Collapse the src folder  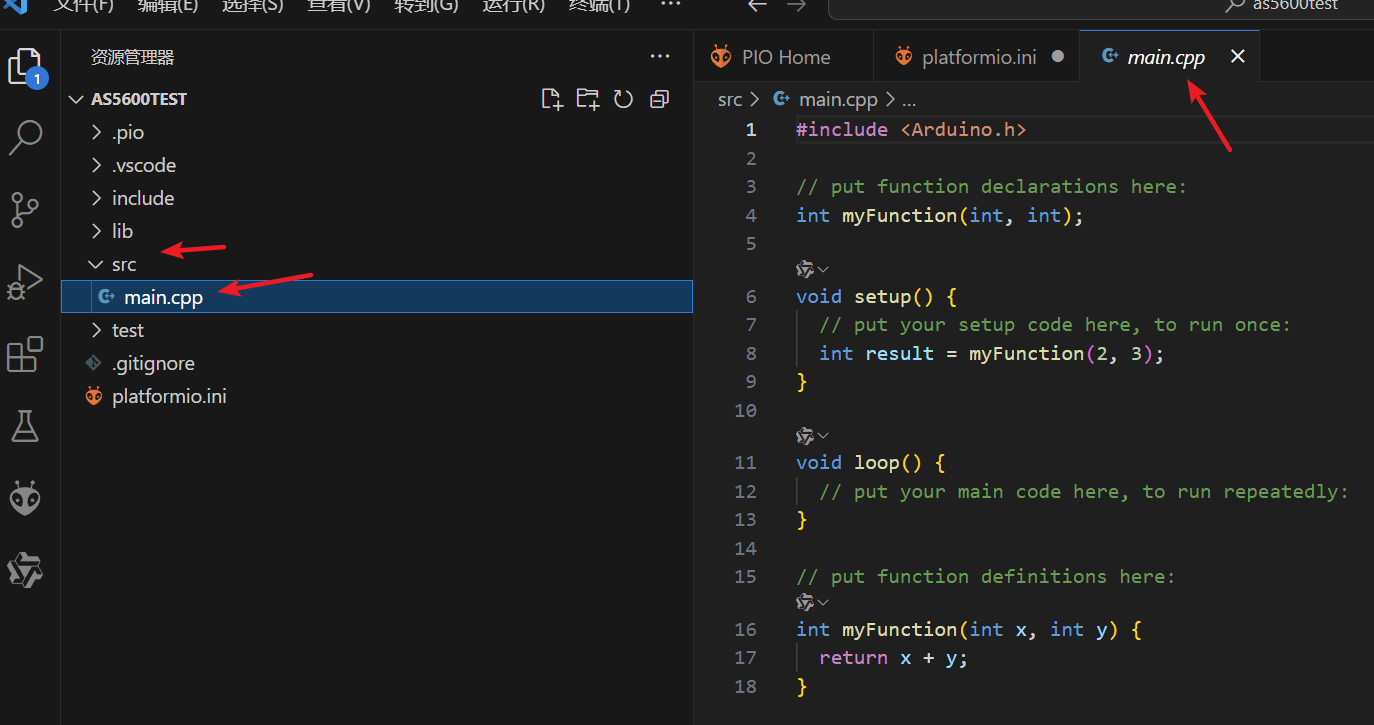[x=123, y=264]
